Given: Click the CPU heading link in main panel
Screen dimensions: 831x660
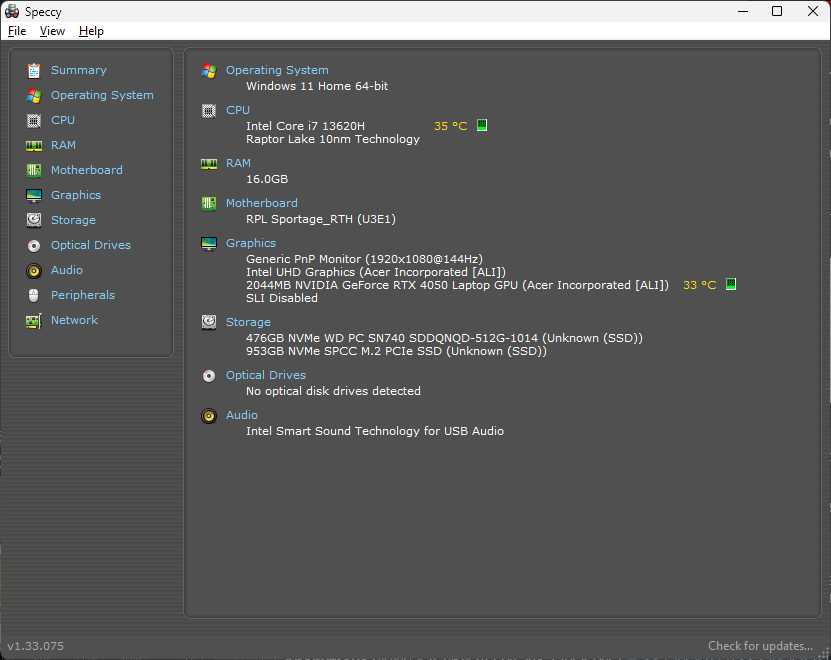Looking at the screenshot, I should pyautogui.click(x=237, y=110).
